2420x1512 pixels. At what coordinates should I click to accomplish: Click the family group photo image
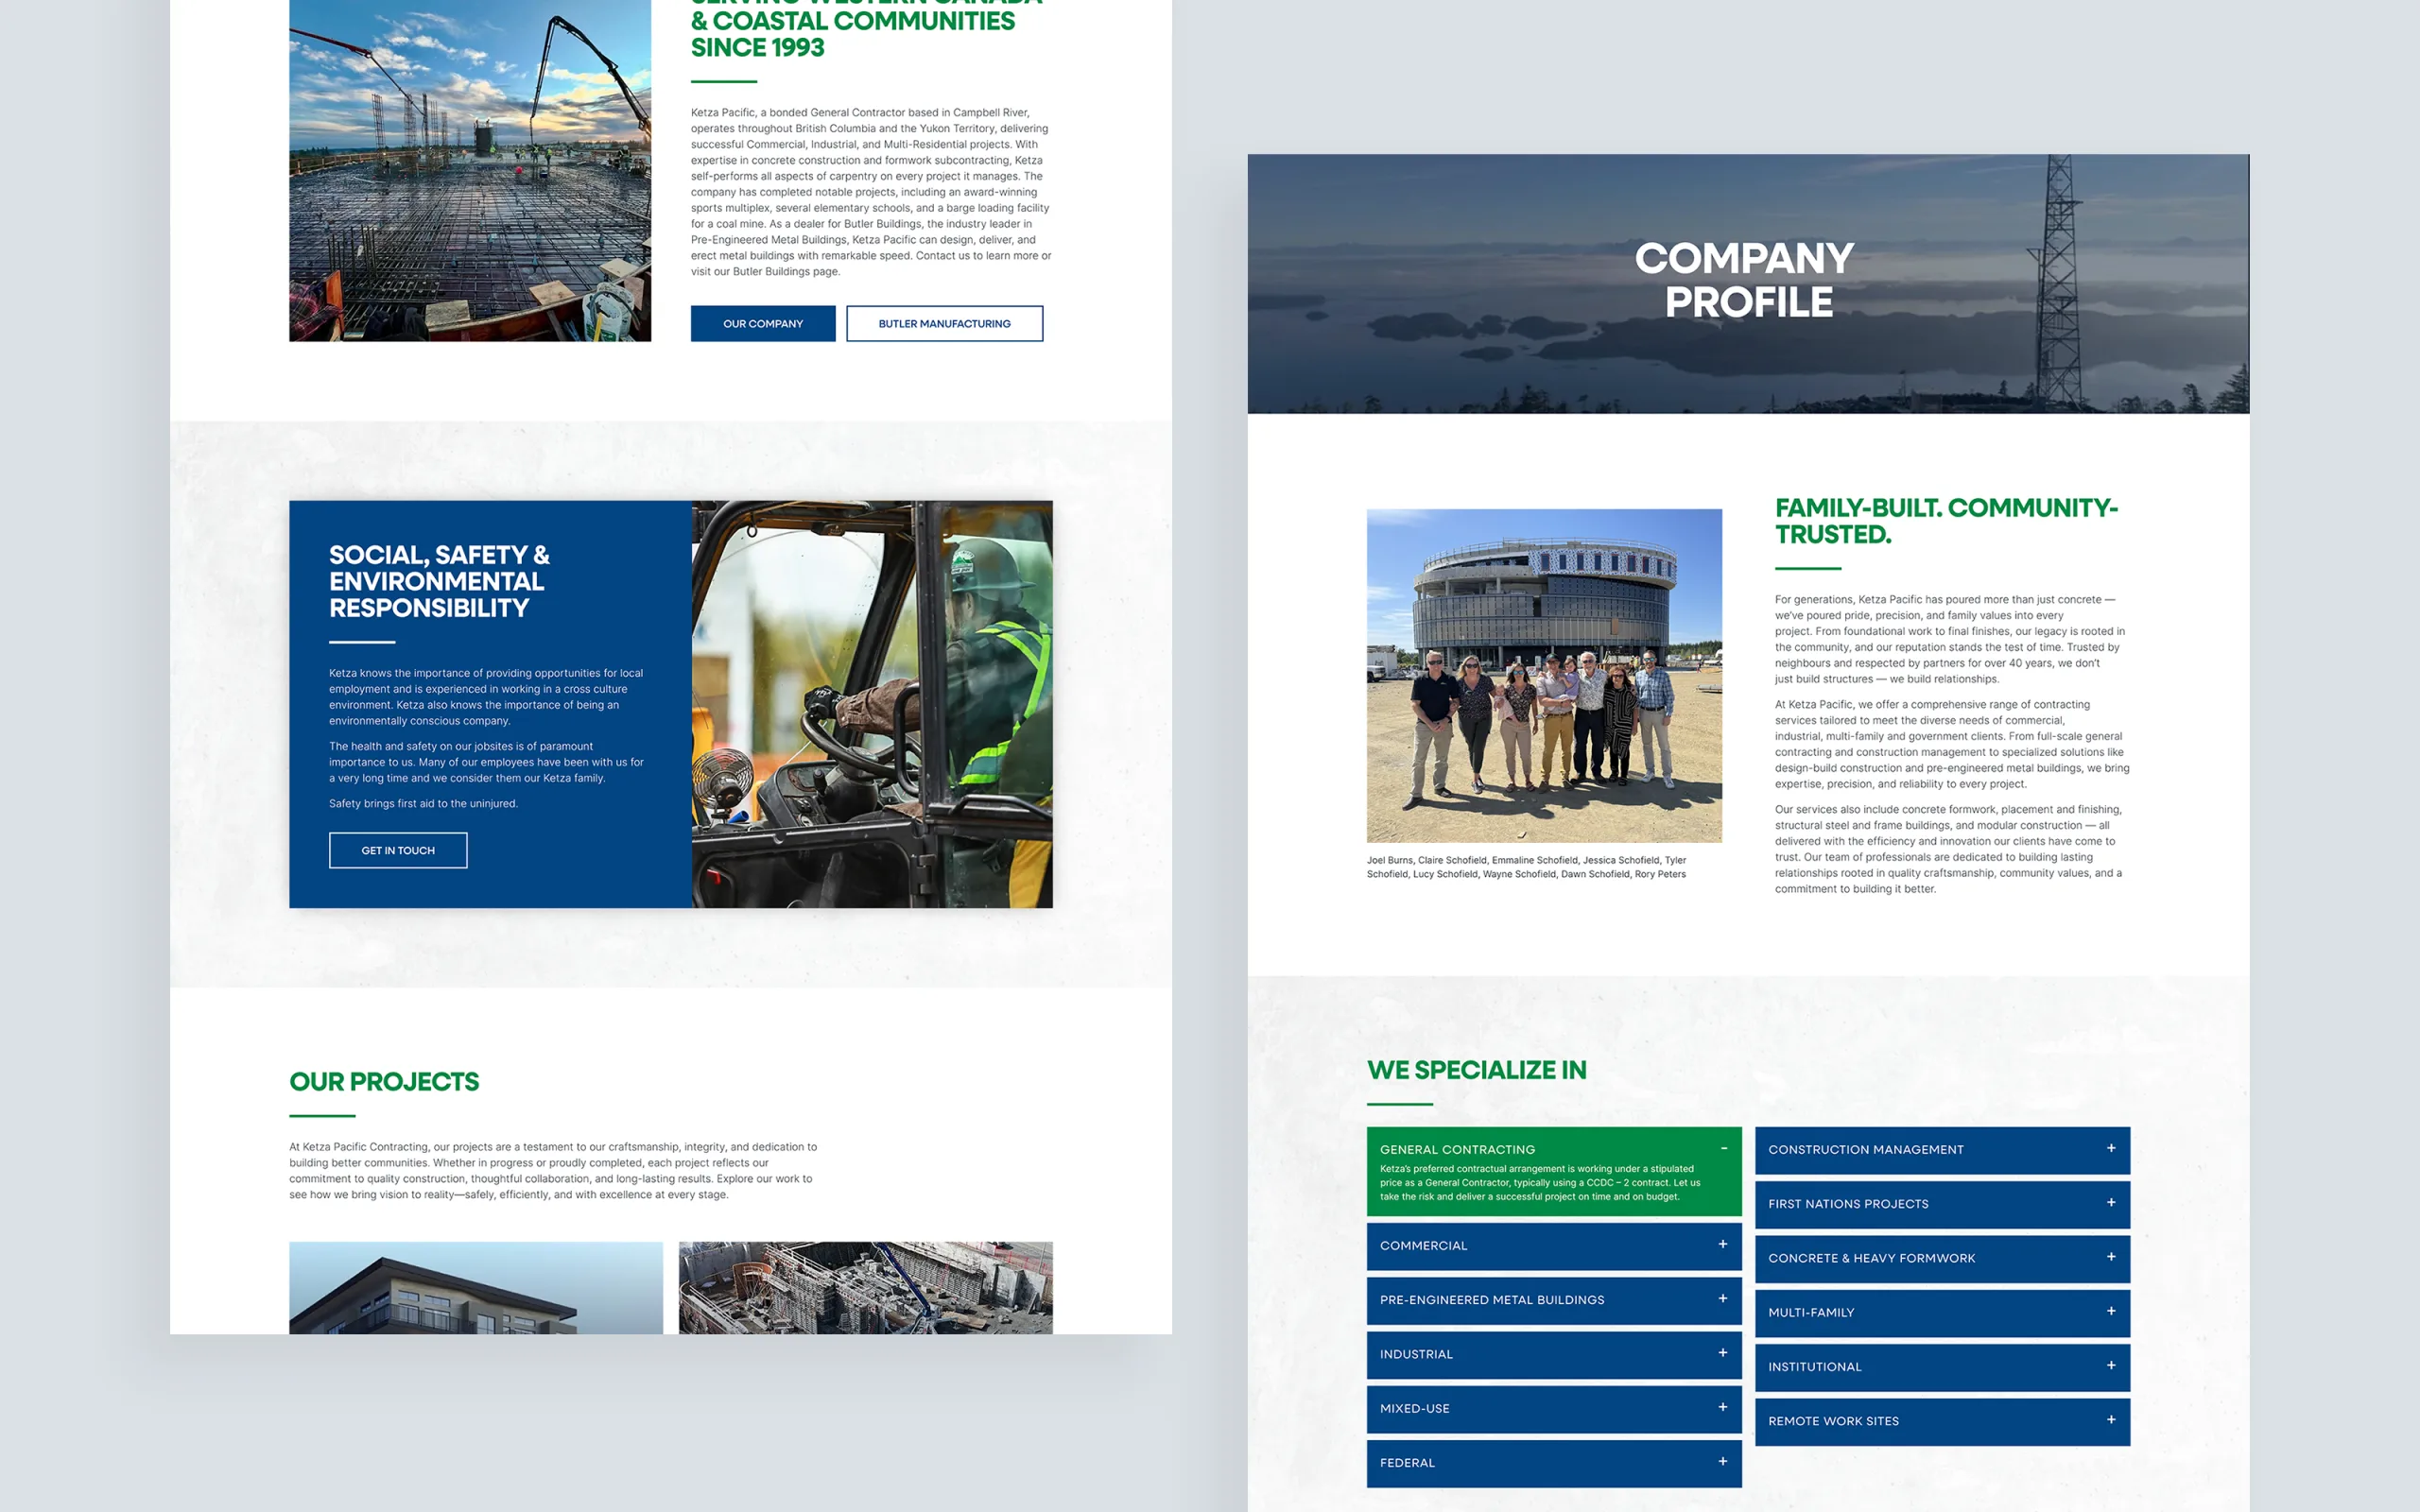1543,675
